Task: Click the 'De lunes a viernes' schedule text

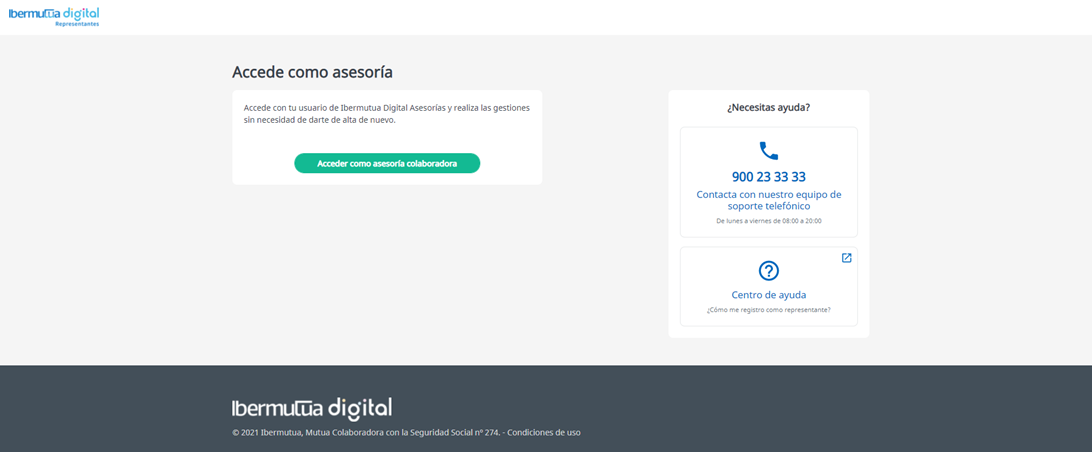Action: click(768, 221)
